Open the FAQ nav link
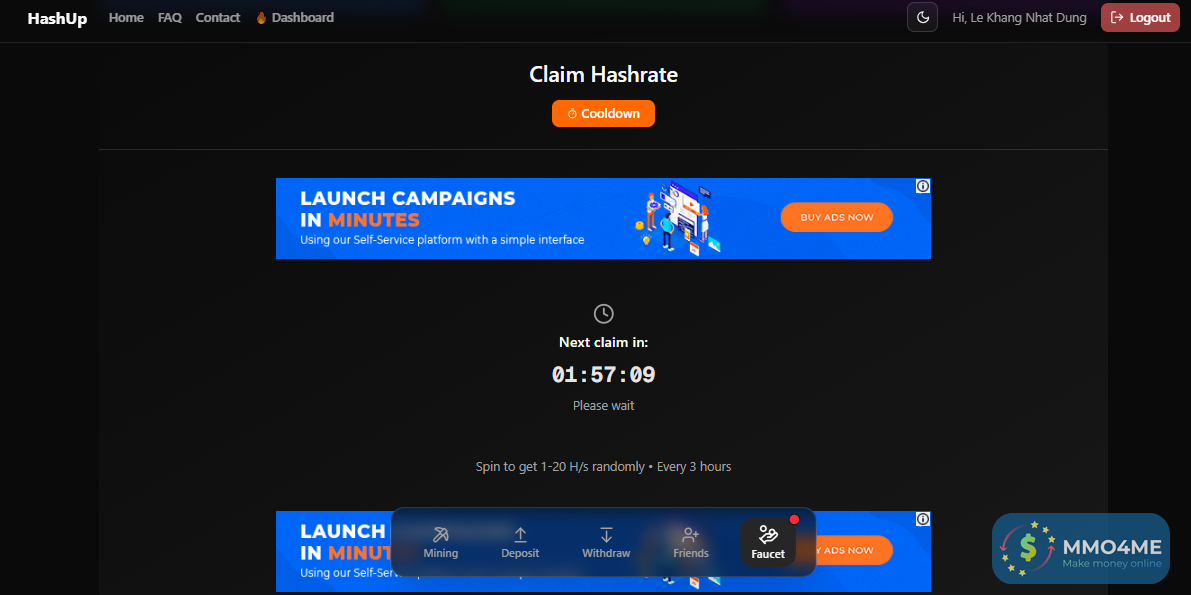 tap(170, 17)
